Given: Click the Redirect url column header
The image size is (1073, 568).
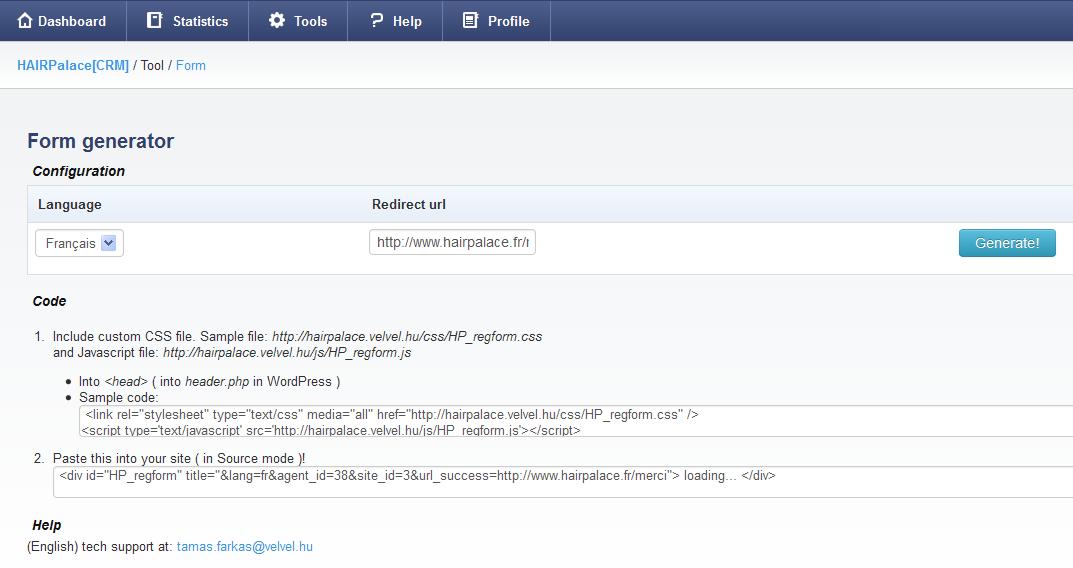Looking at the screenshot, I should [x=409, y=205].
